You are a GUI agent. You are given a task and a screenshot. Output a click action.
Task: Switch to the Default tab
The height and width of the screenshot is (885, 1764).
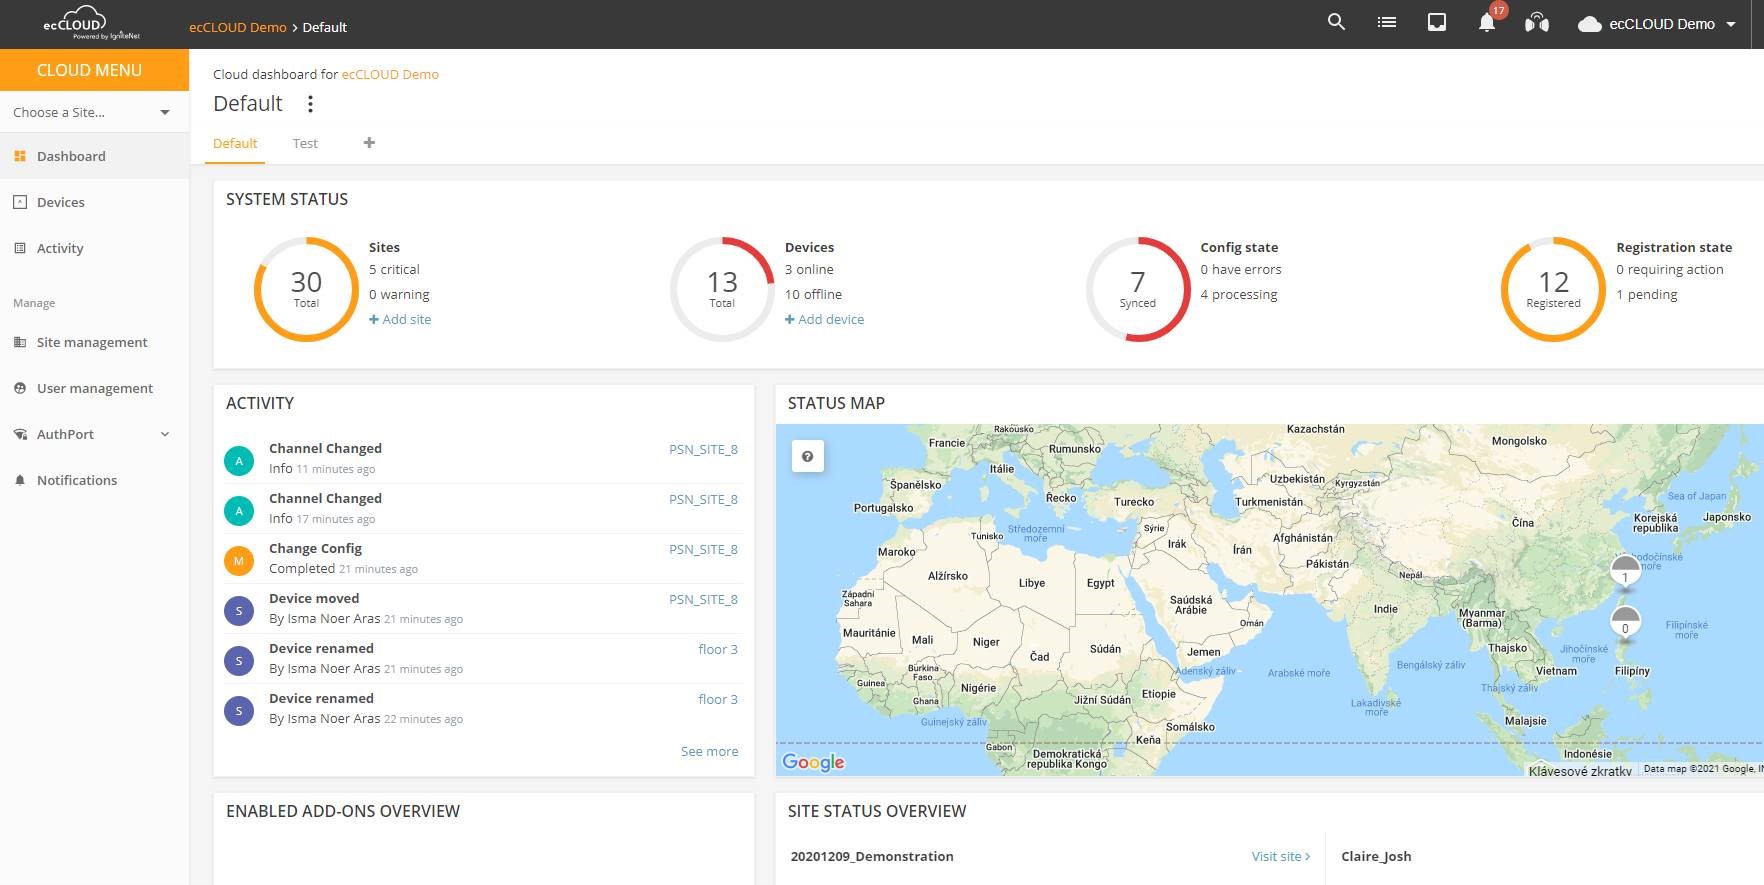click(235, 143)
